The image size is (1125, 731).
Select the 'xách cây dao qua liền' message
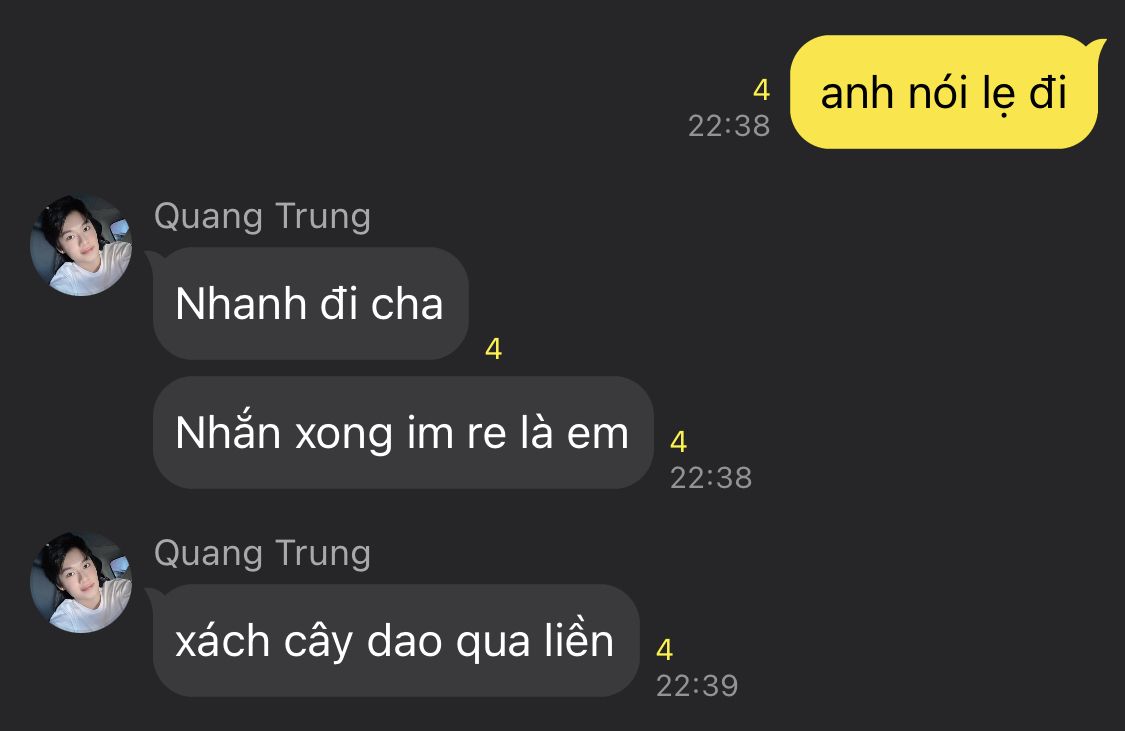[x=395, y=641]
